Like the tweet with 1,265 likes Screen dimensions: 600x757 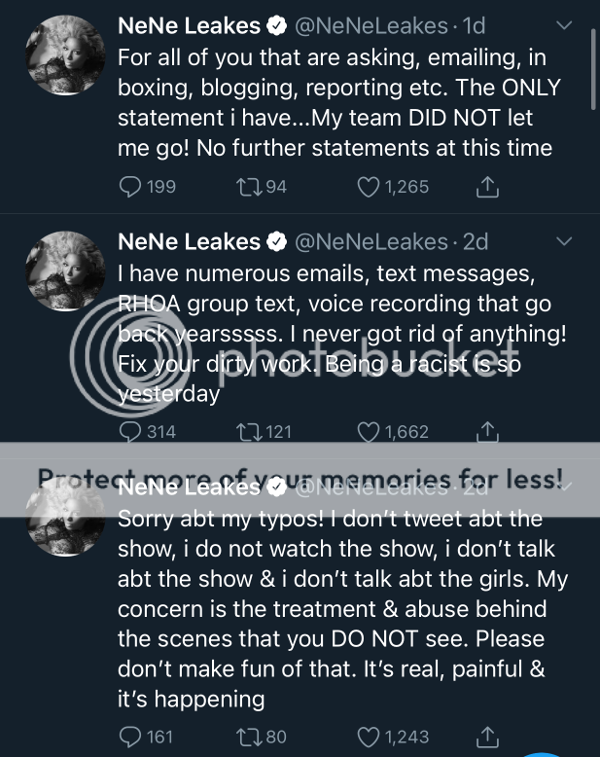point(369,187)
